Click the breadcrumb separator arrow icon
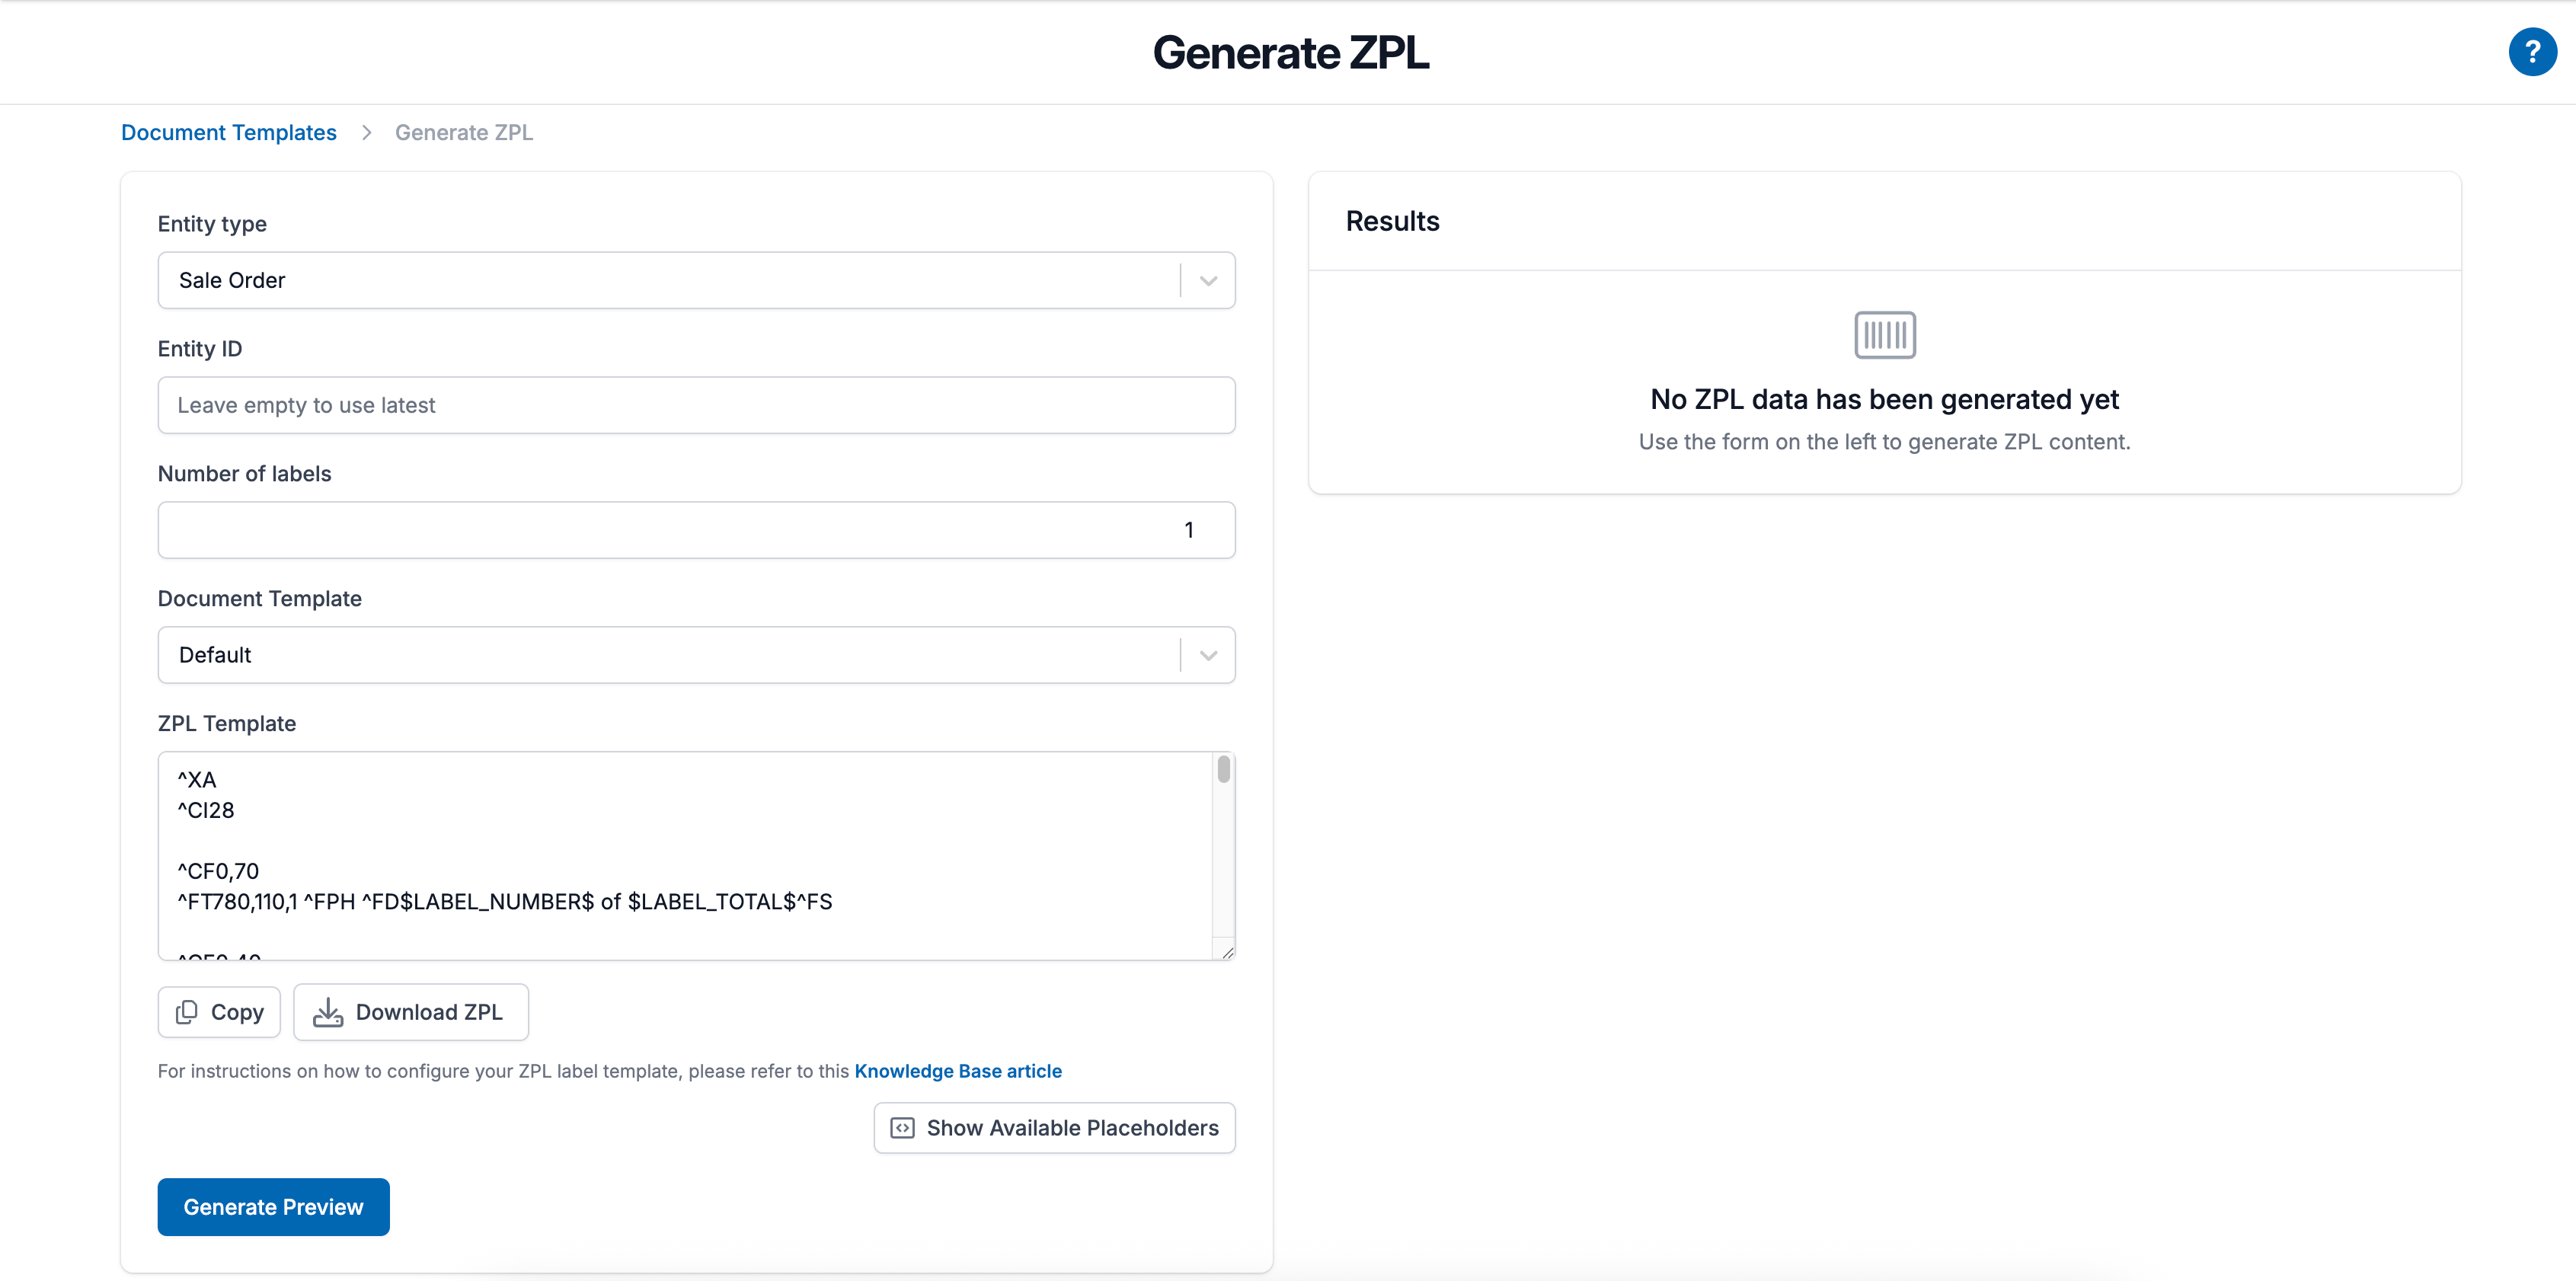 click(x=366, y=132)
